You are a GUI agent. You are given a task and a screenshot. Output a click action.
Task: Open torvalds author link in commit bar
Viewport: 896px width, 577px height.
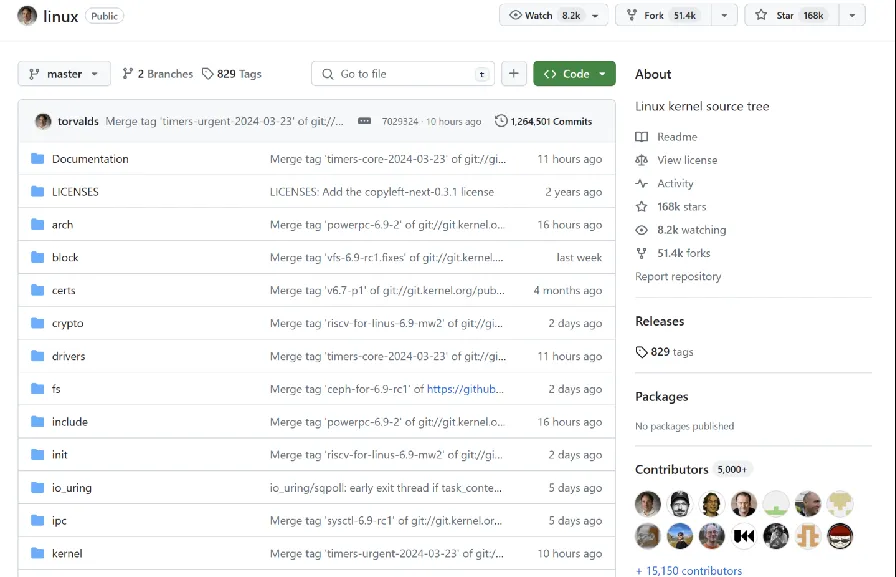(78, 121)
